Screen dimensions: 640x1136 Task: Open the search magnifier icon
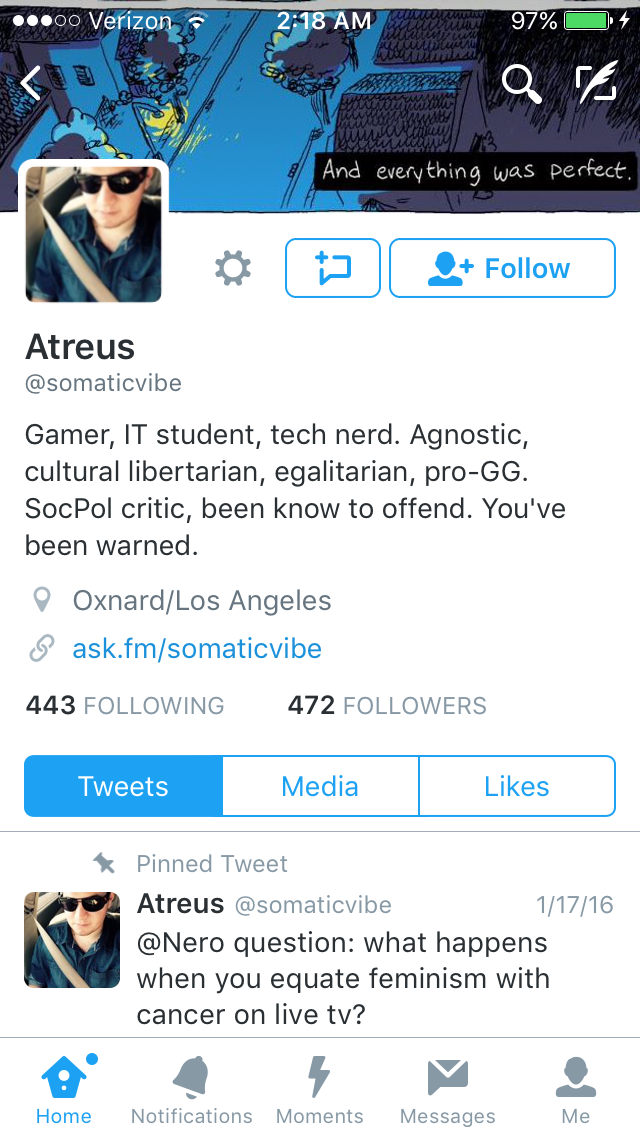pyautogui.click(x=521, y=83)
